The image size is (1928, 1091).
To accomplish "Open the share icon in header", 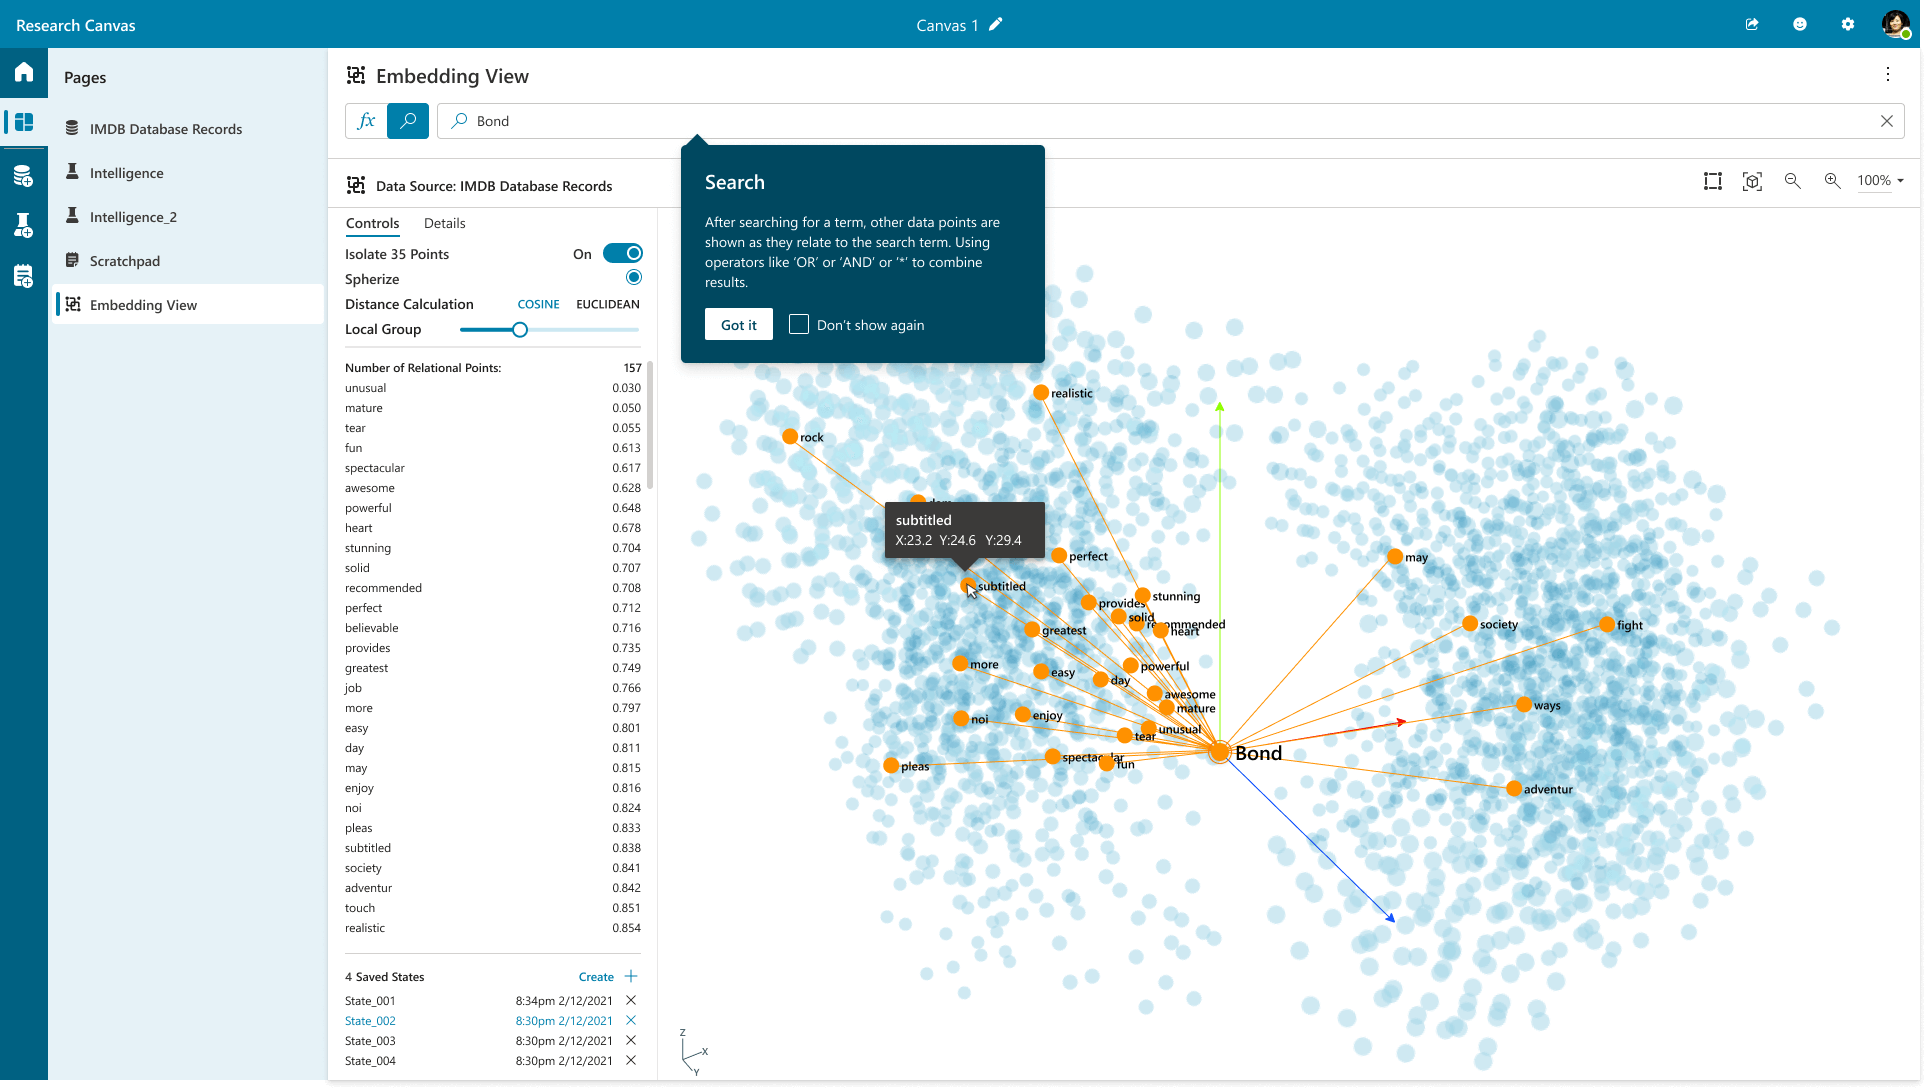I will pyautogui.click(x=1752, y=24).
